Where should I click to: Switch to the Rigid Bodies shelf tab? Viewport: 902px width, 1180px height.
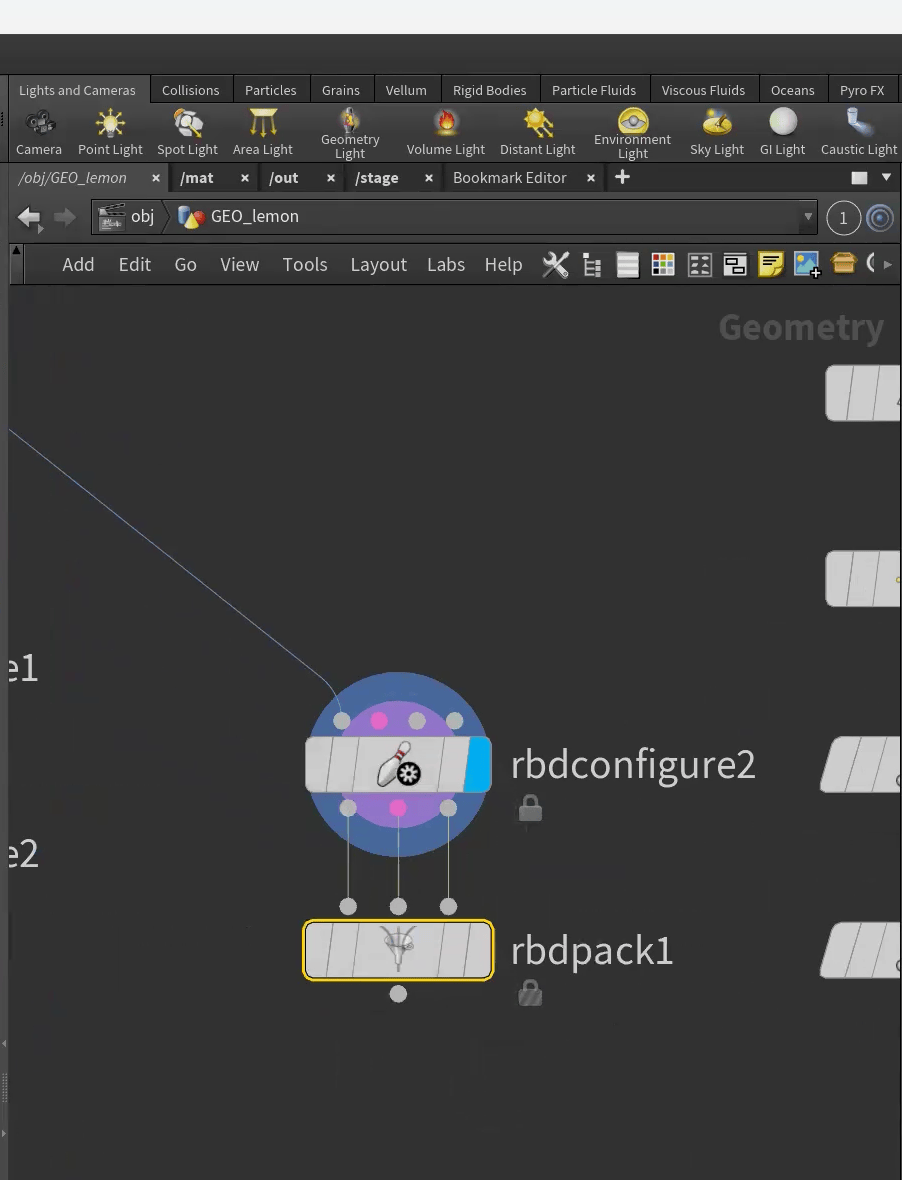[x=489, y=90]
